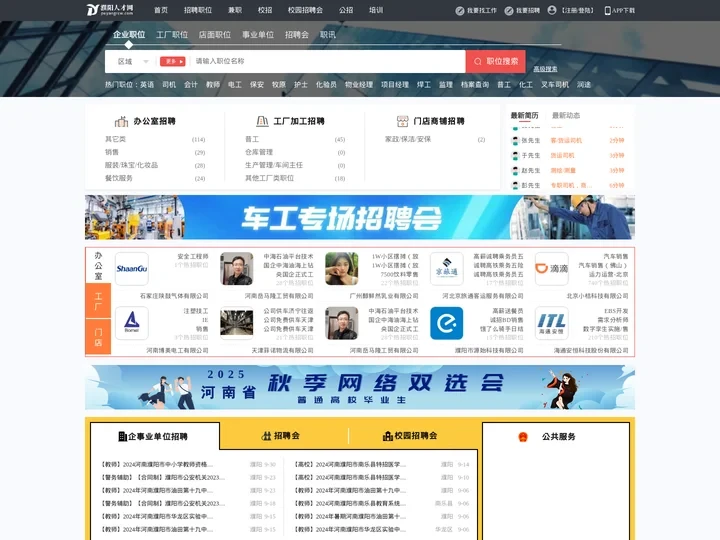720x540 pixels.
Task: Open 培训 navigation item
Action: coord(376,10)
